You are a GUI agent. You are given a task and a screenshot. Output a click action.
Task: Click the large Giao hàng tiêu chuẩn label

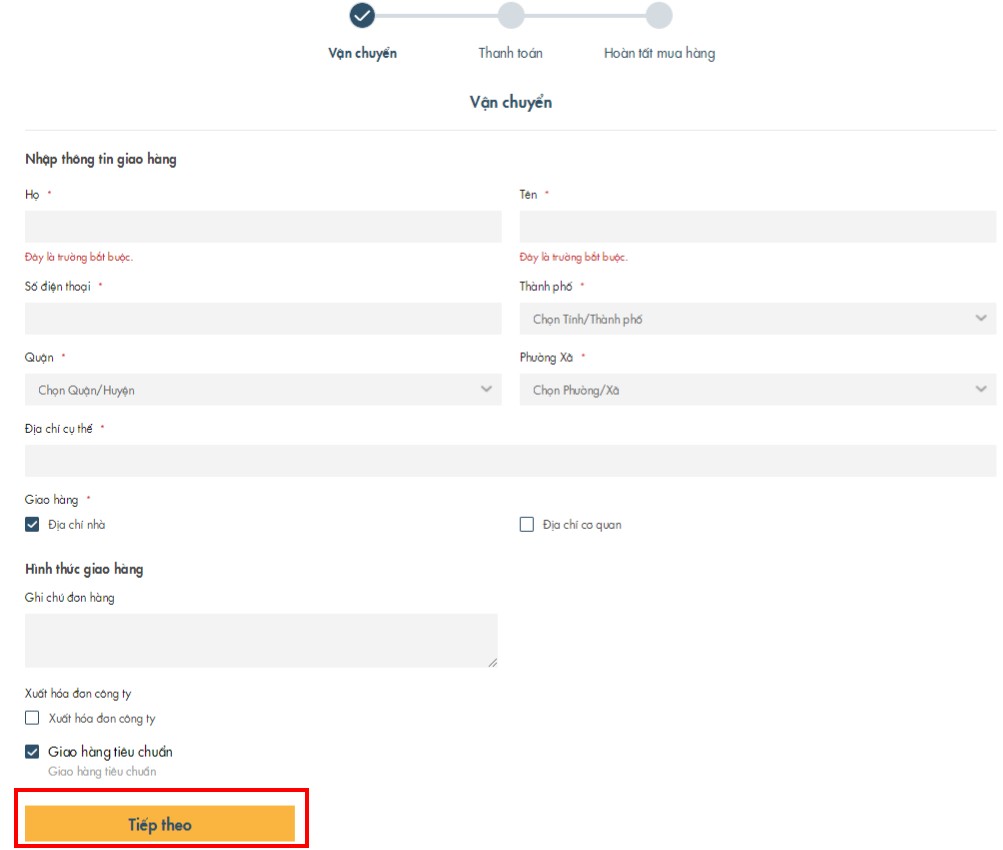pos(110,752)
